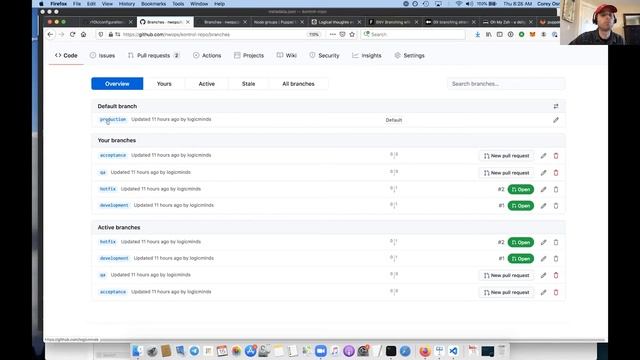This screenshot has height=360, width=640.
Task: Delete acceptance branch in Active branches
Action: [x=556, y=293]
